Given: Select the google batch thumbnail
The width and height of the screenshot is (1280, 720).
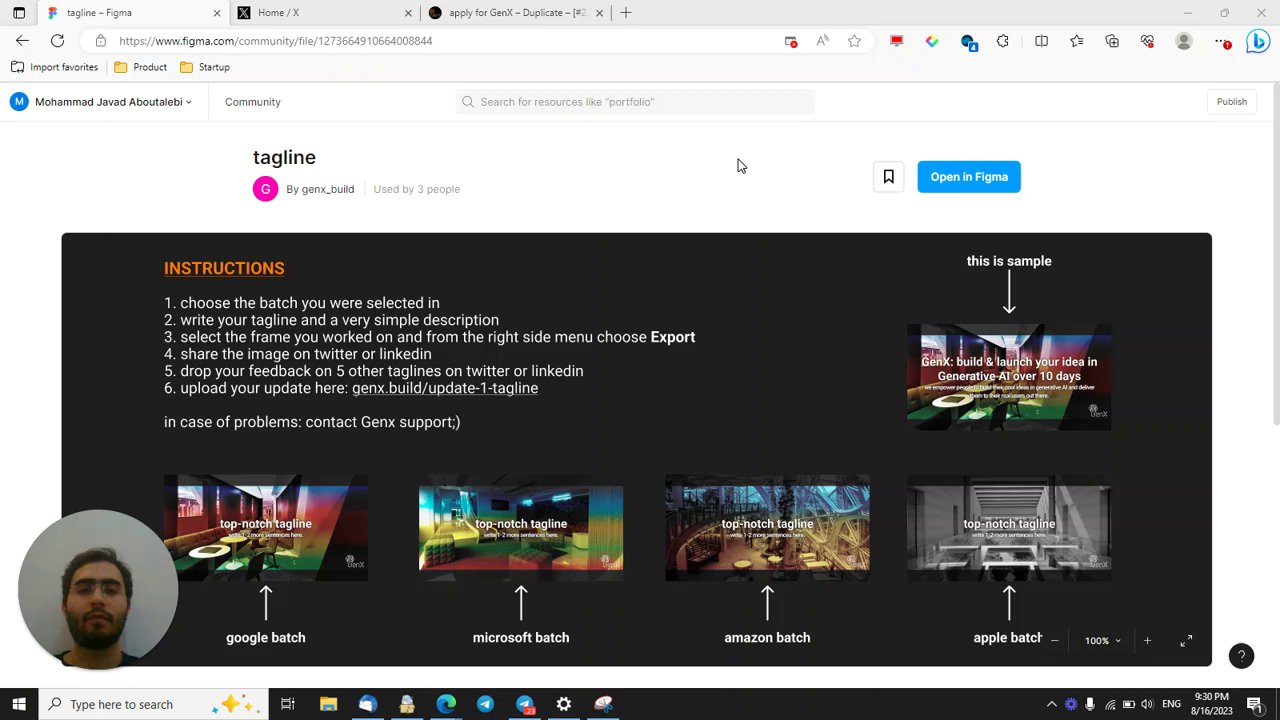Looking at the screenshot, I should 266,527.
